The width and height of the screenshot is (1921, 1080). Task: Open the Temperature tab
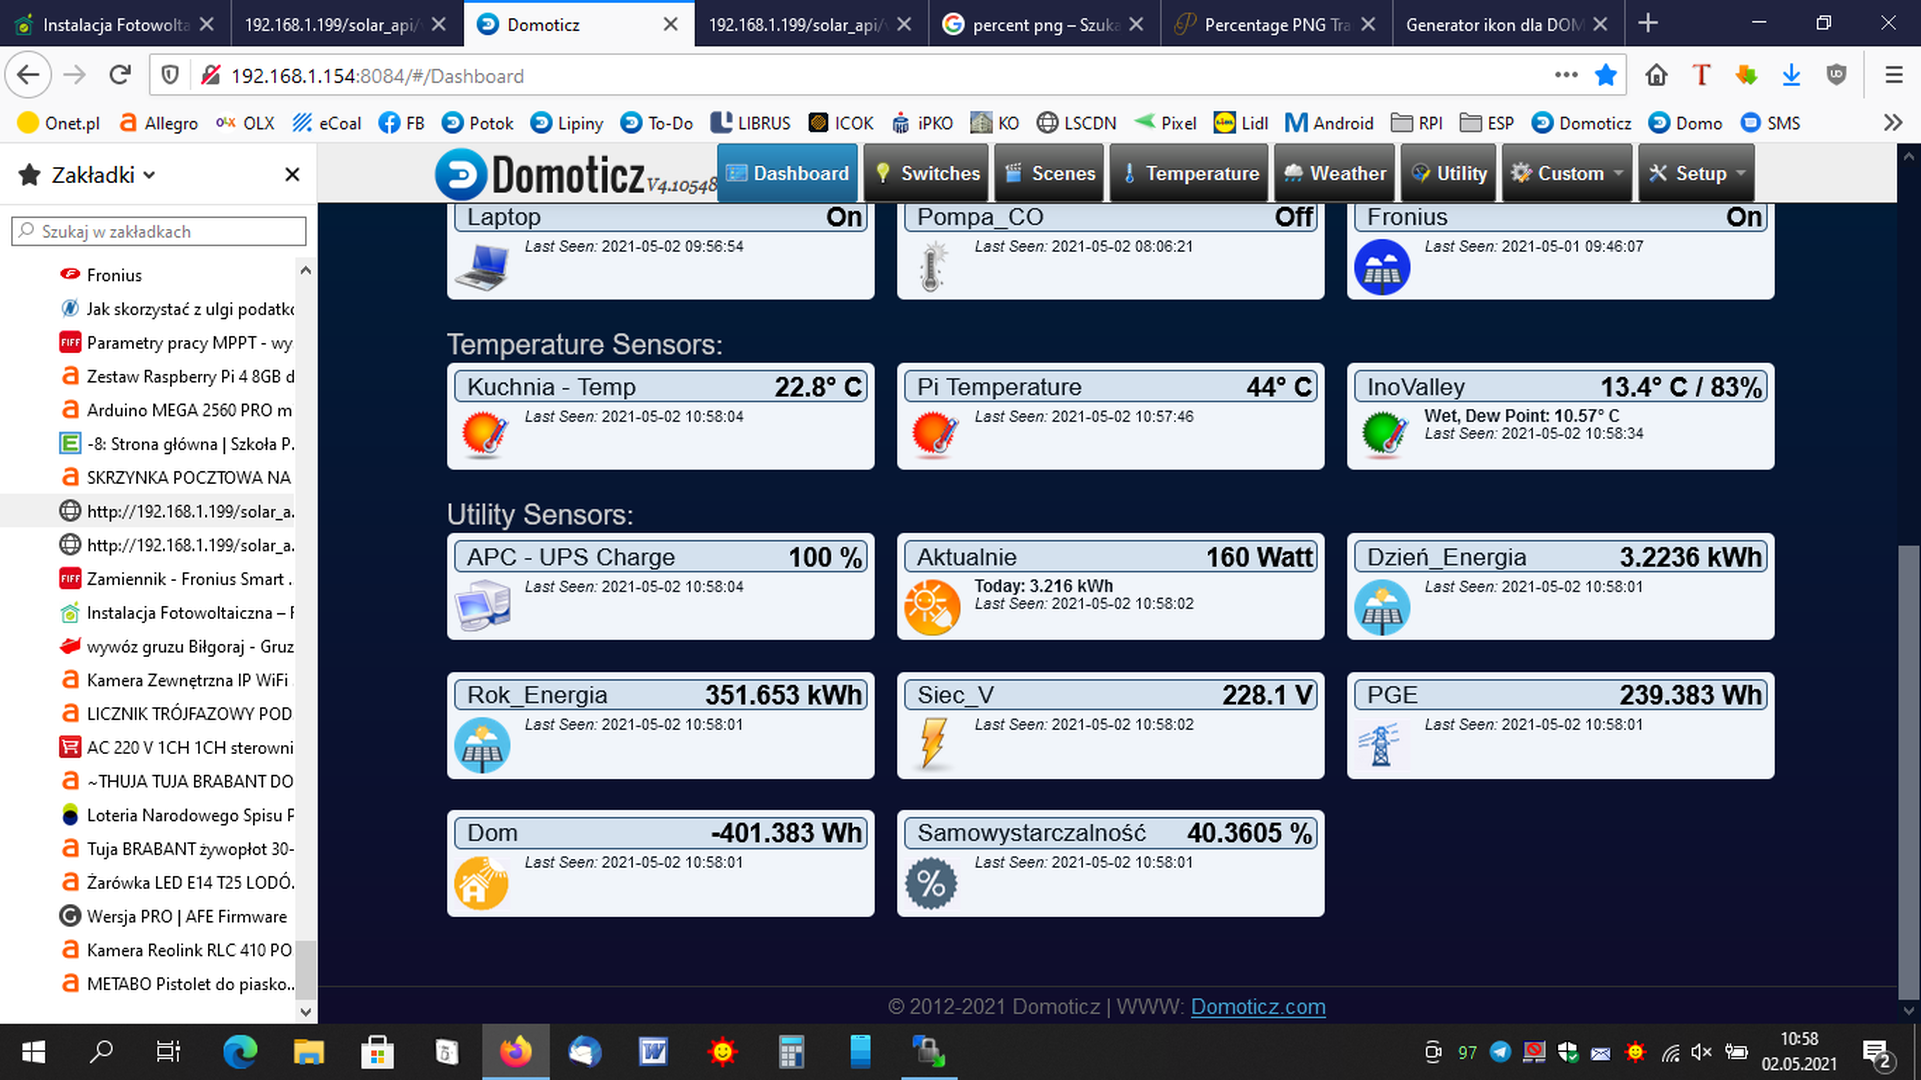point(1189,173)
